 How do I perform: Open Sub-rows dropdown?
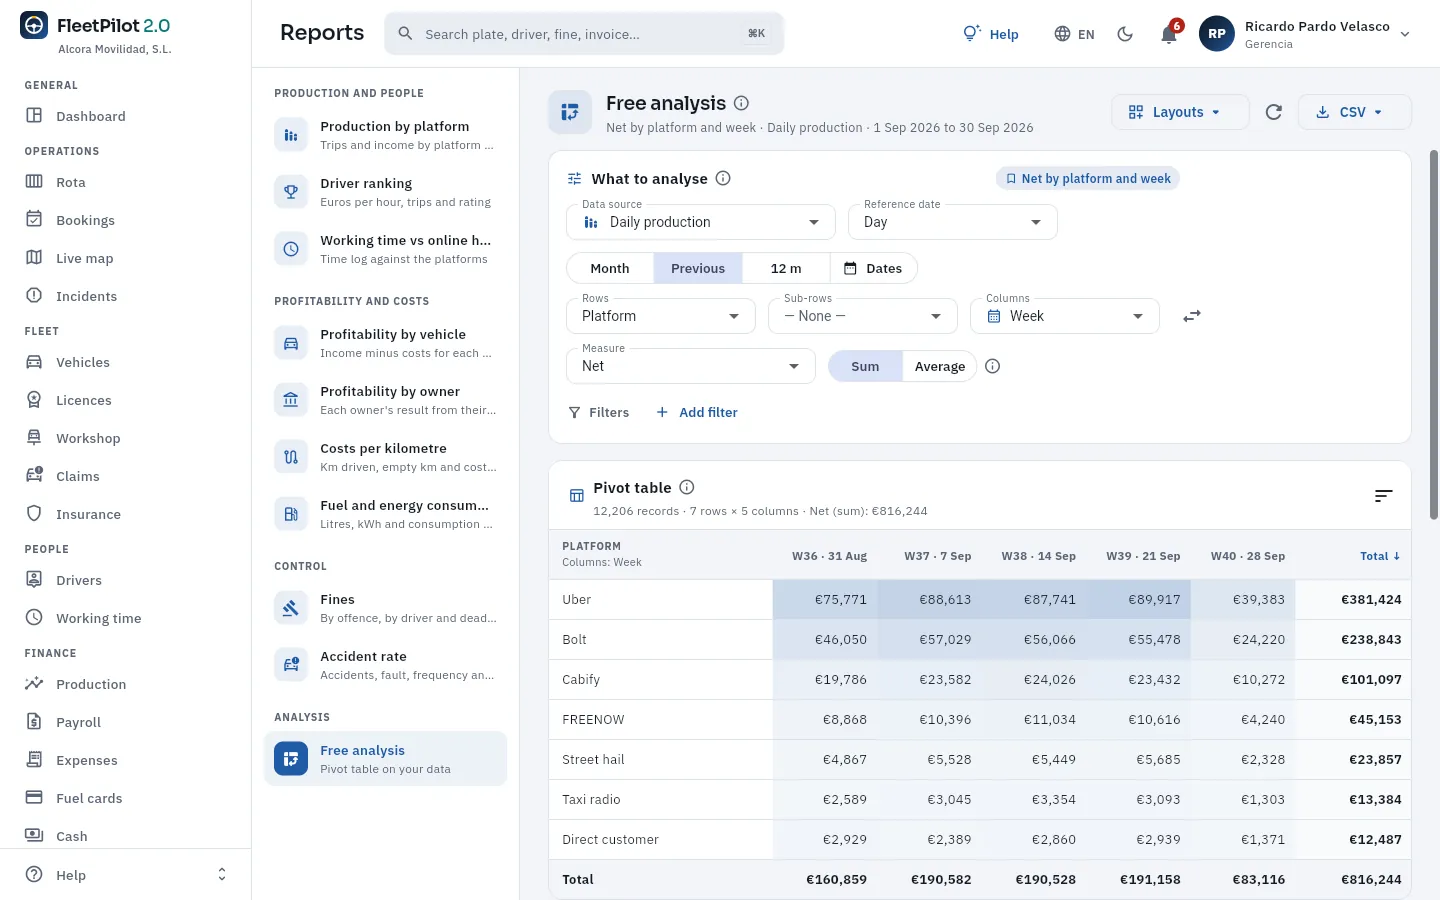863,316
